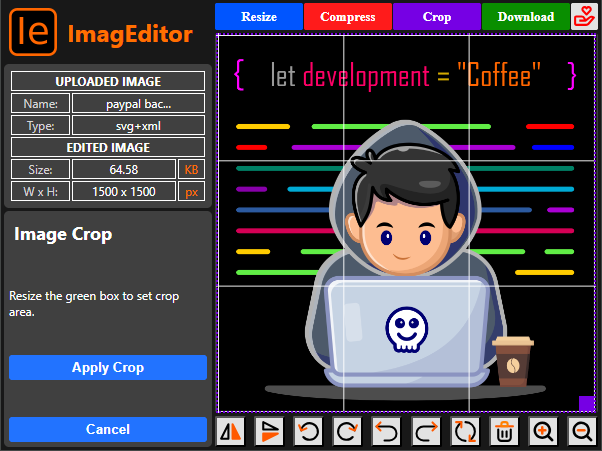Zoom out with the magnifier minus icon

point(583,431)
